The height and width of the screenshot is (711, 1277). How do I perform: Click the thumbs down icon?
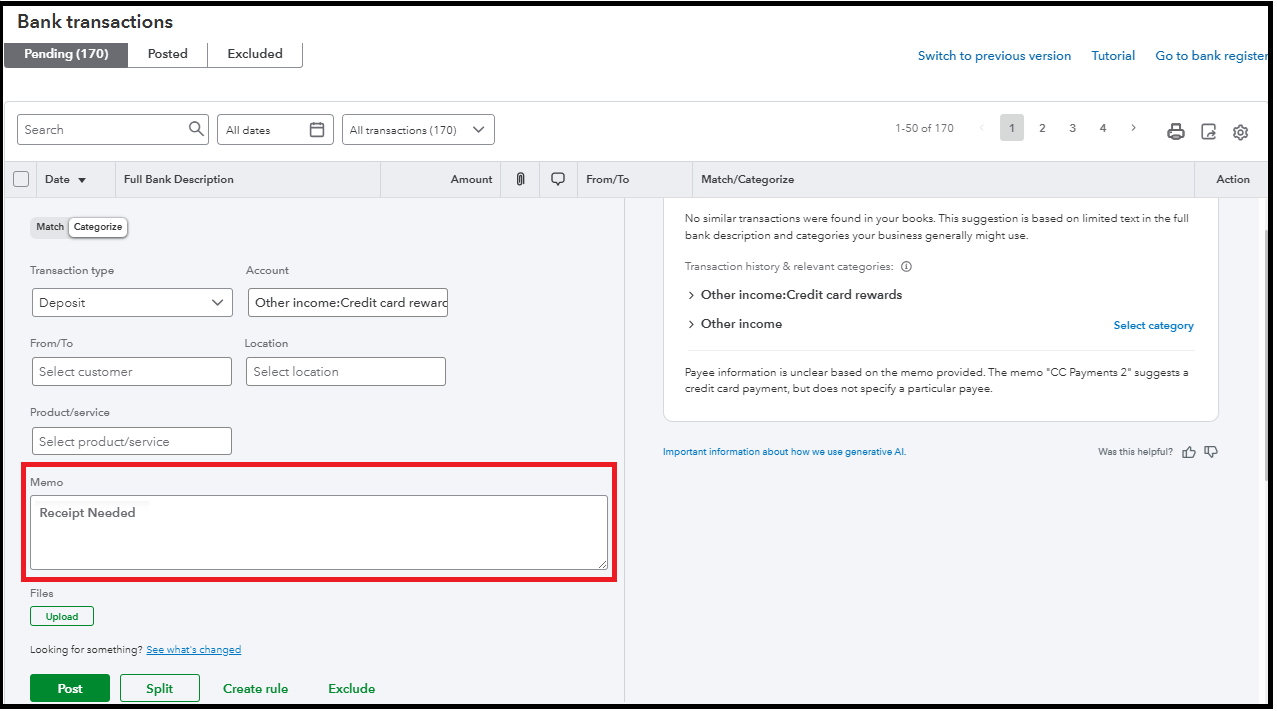point(1211,452)
